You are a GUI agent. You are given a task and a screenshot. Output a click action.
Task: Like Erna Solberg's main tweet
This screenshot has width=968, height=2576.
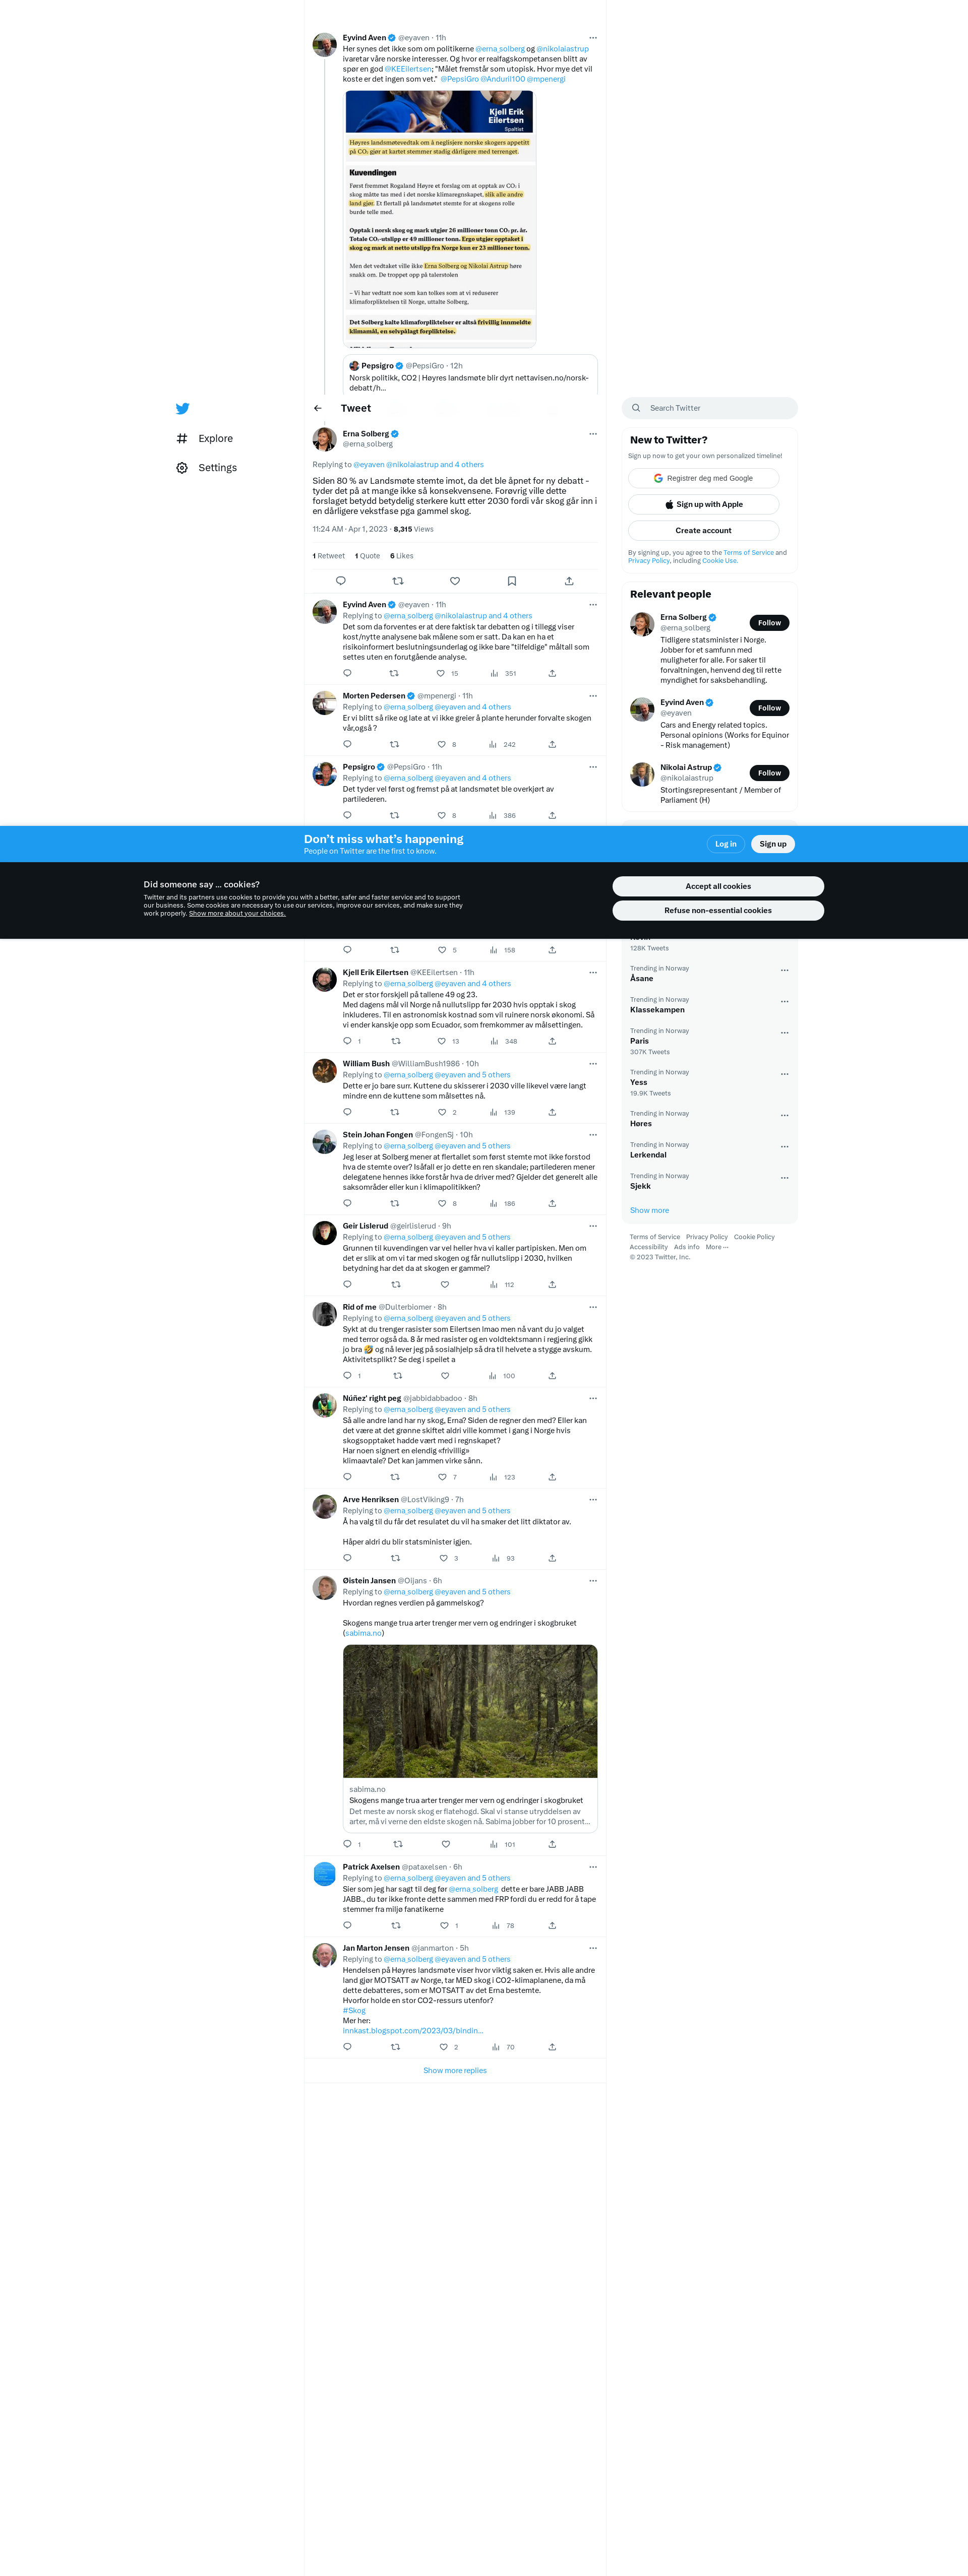[x=455, y=581]
